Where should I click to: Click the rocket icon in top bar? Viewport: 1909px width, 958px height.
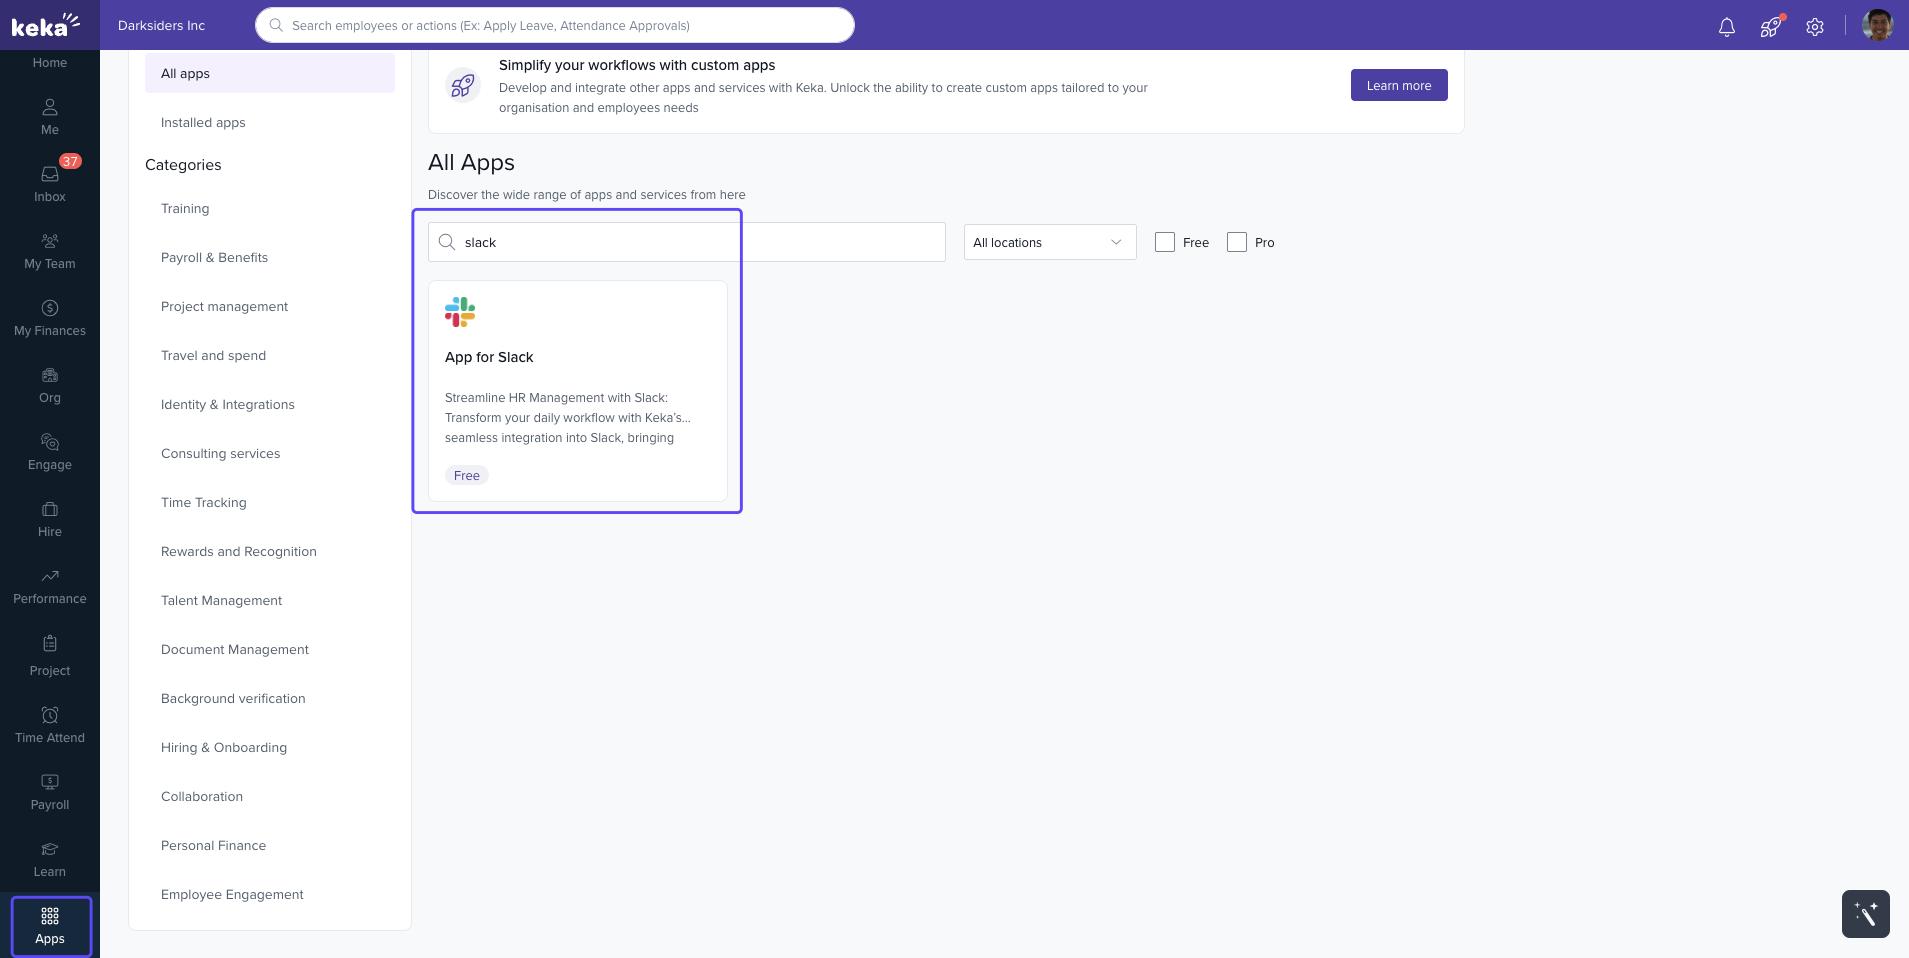point(1770,27)
